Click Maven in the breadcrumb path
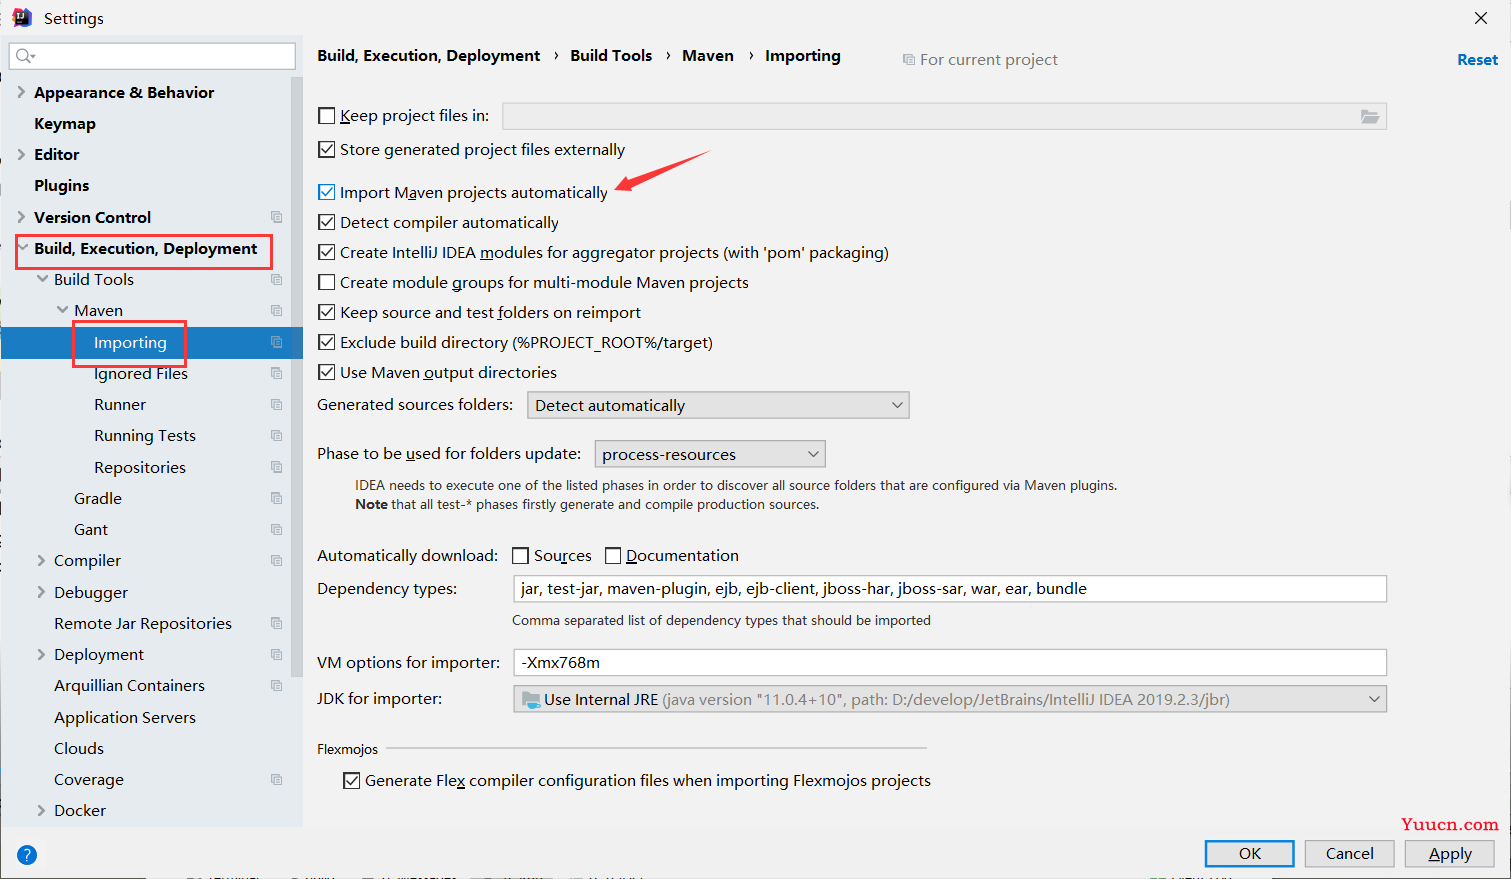 [708, 56]
